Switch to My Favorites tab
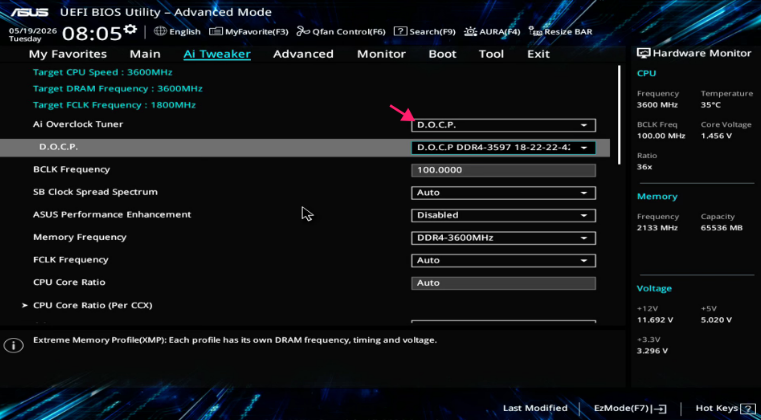 (67, 54)
